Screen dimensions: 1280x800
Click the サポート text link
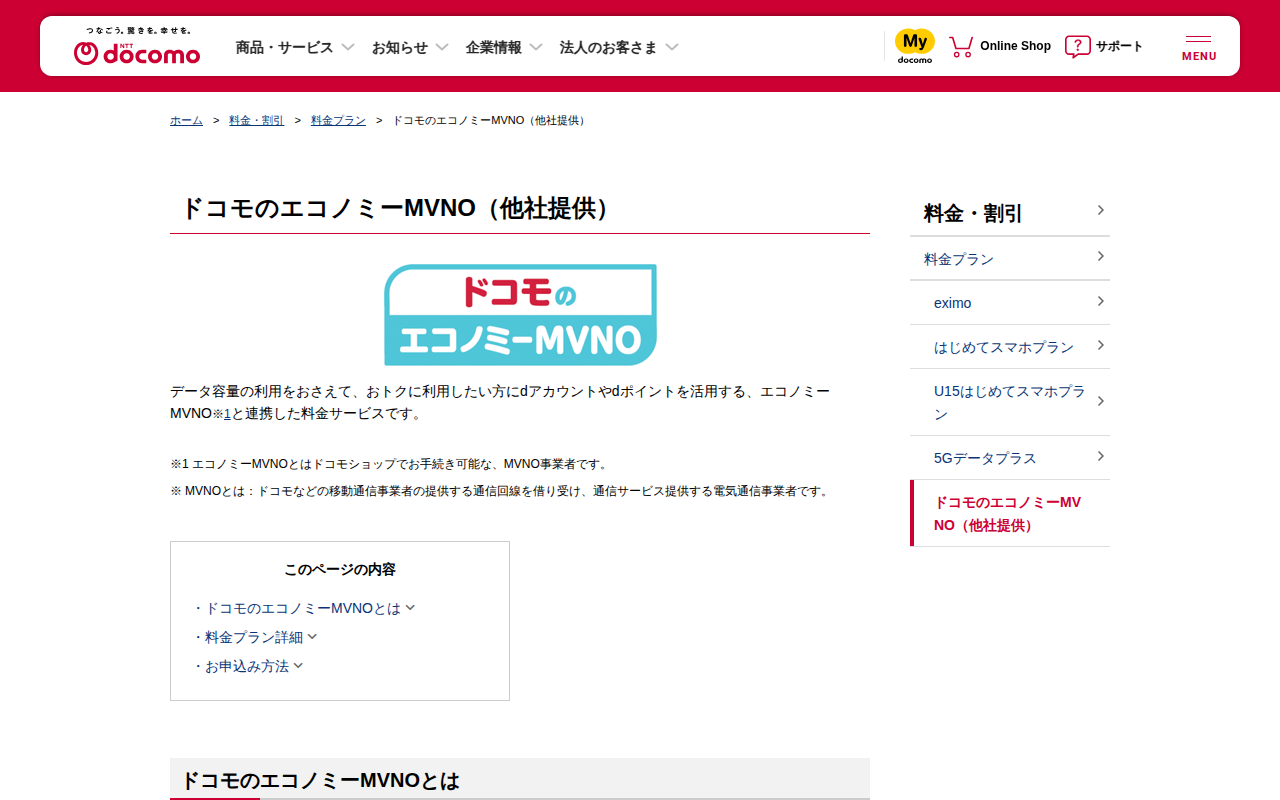[x=1119, y=46]
